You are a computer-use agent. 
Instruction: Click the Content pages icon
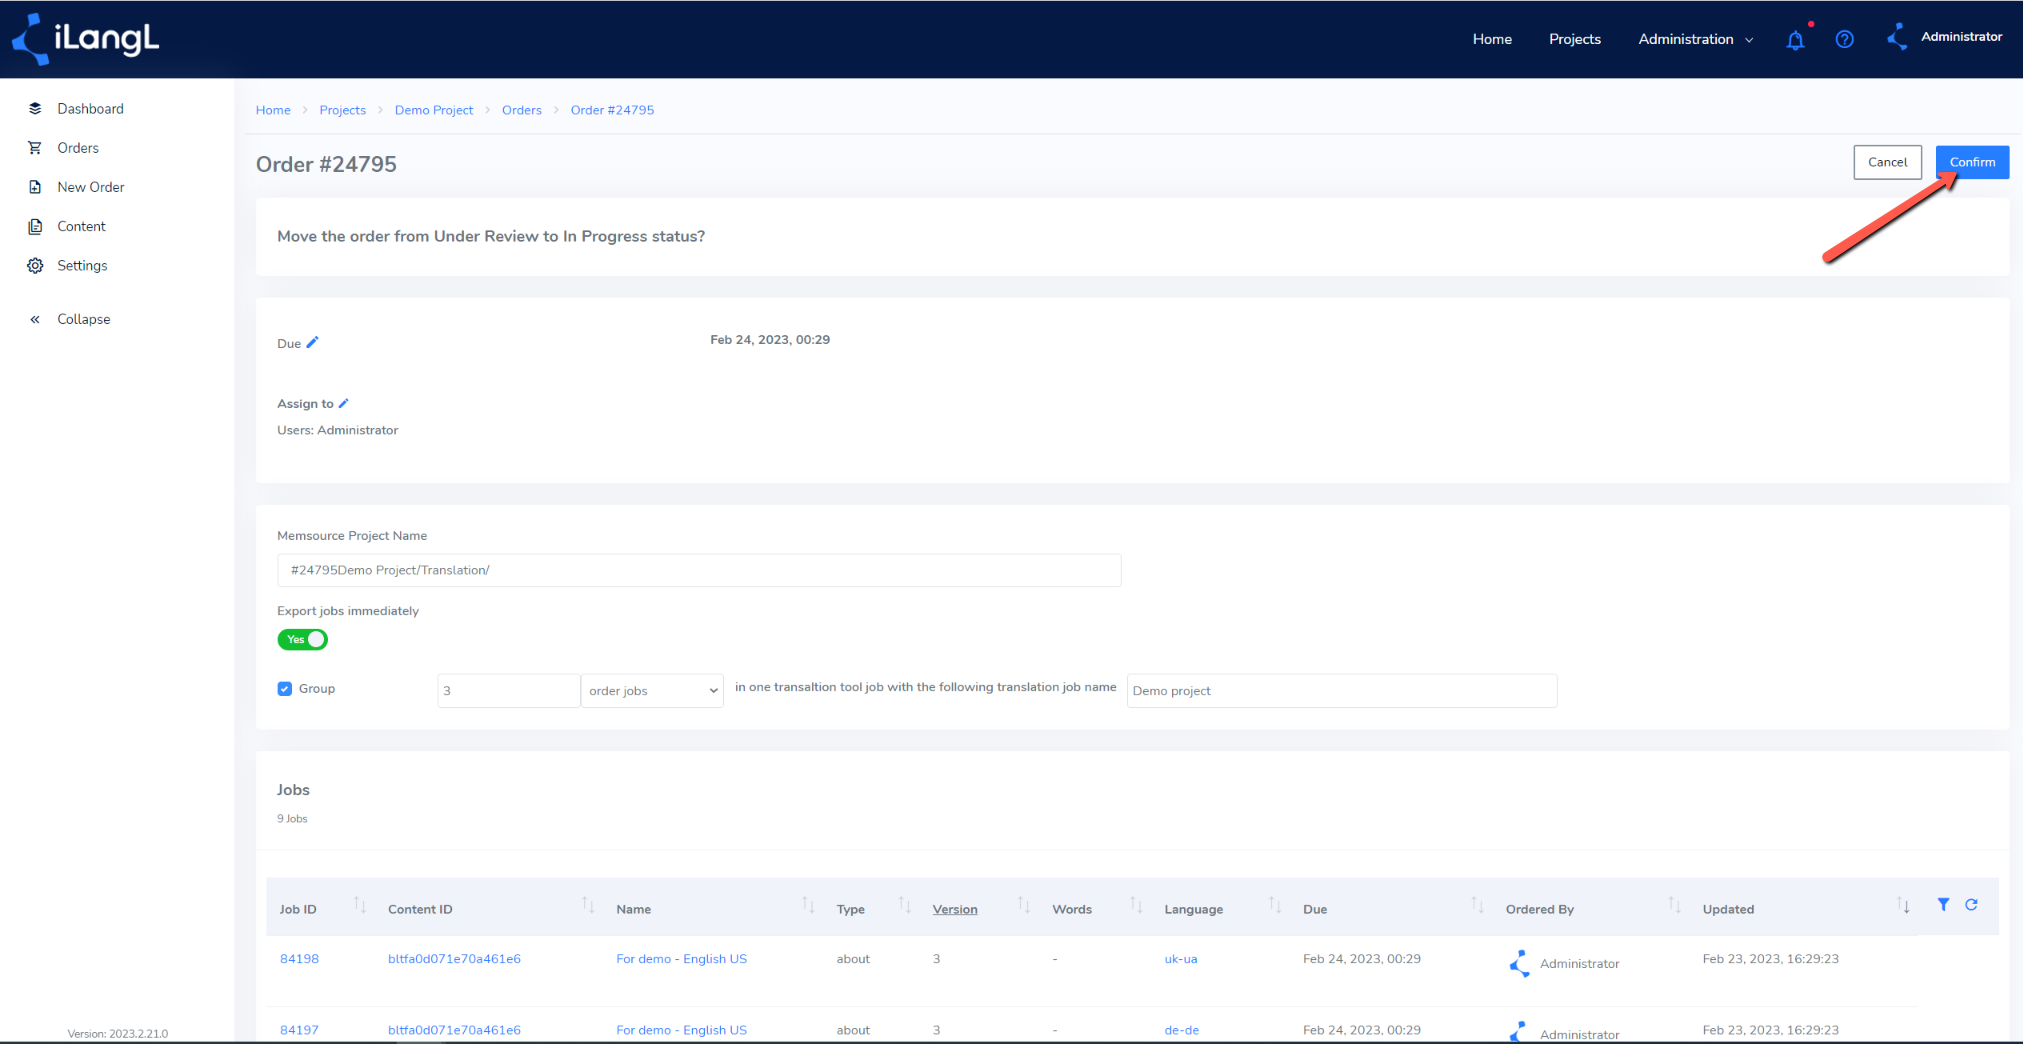click(x=35, y=226)
